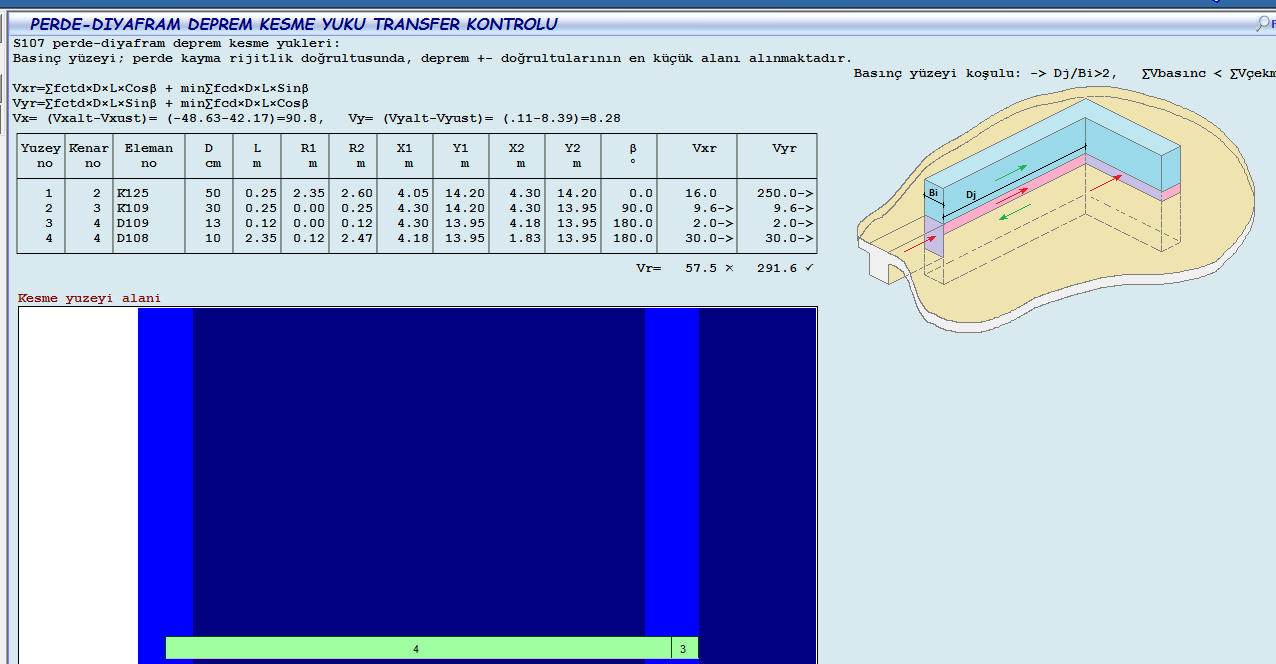Click the Bi dimension label in diagram
This screenshot has width=1276, height=664.
click(933, 192)
